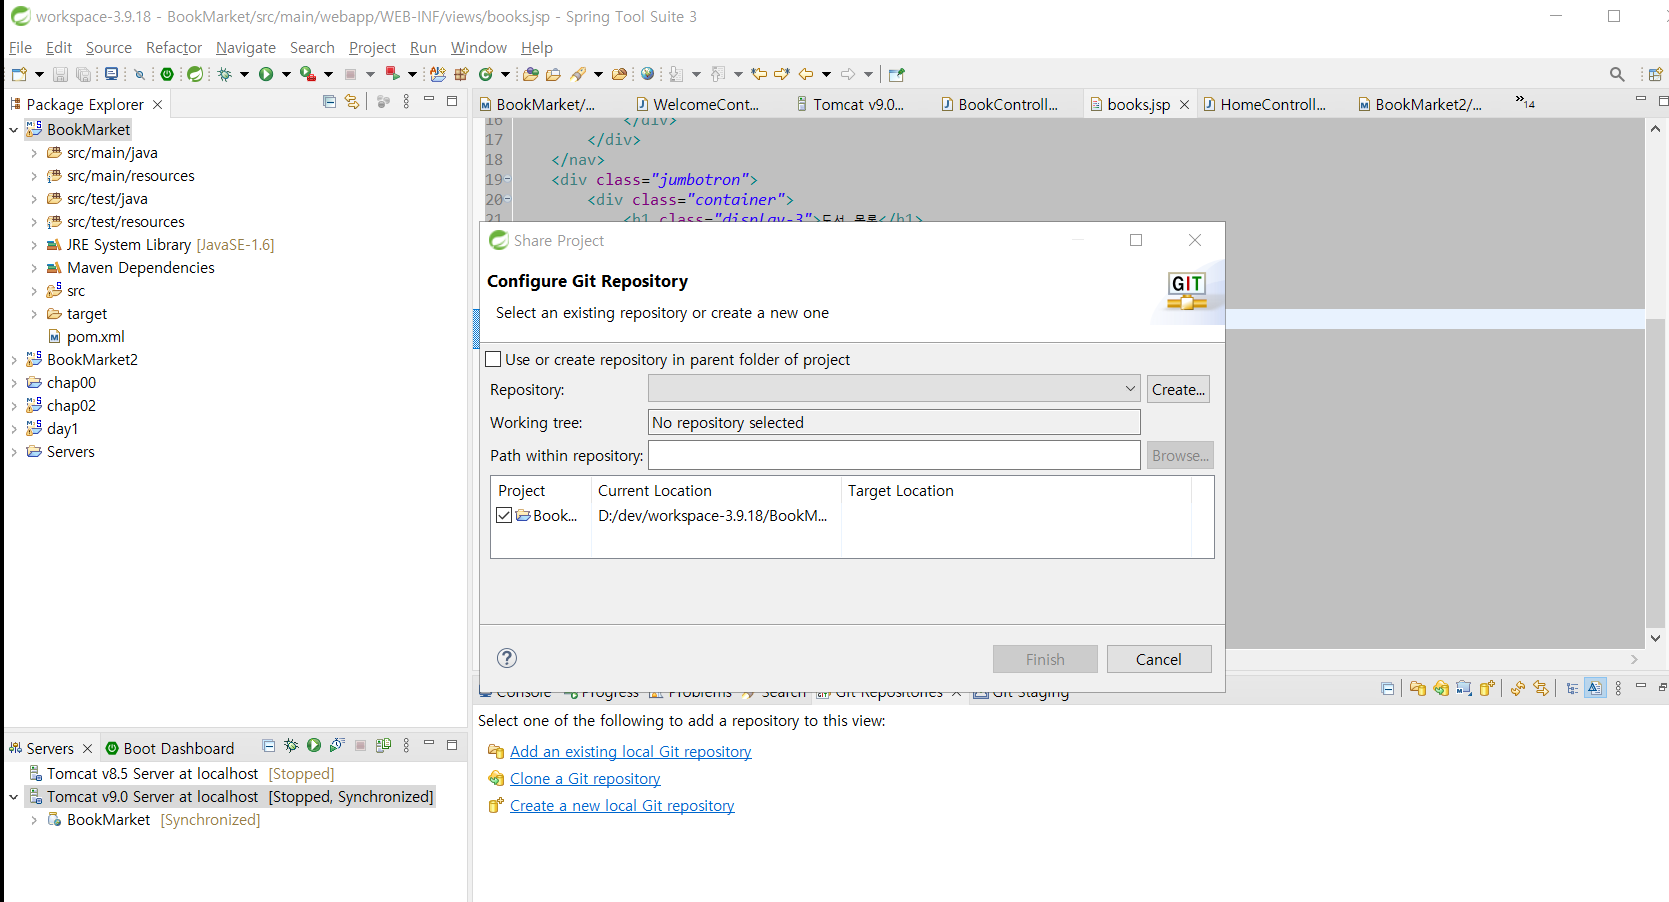Screen dimensions: 1669x902
Task: Uncheck the Book... project checkbox in table
Action: click(504, 515)
